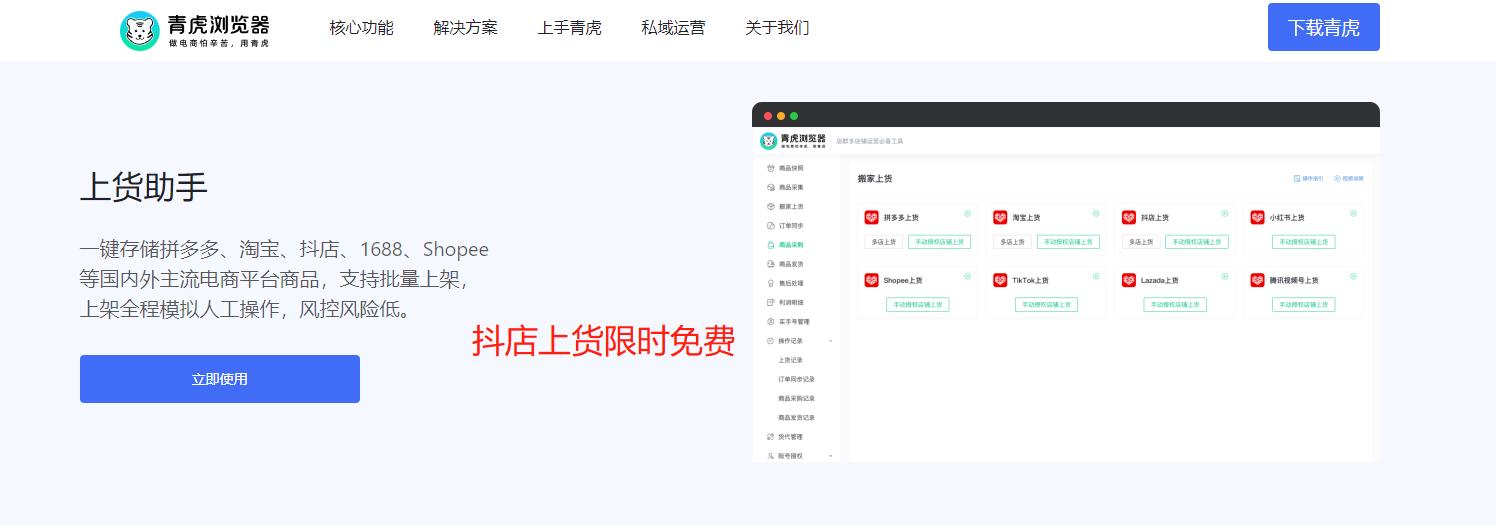Open 商品采购记录 under 操作记录
Image resolution: width=1496 pixels, height=525 pixels.
pyautogui.click(x=796, y=398)
